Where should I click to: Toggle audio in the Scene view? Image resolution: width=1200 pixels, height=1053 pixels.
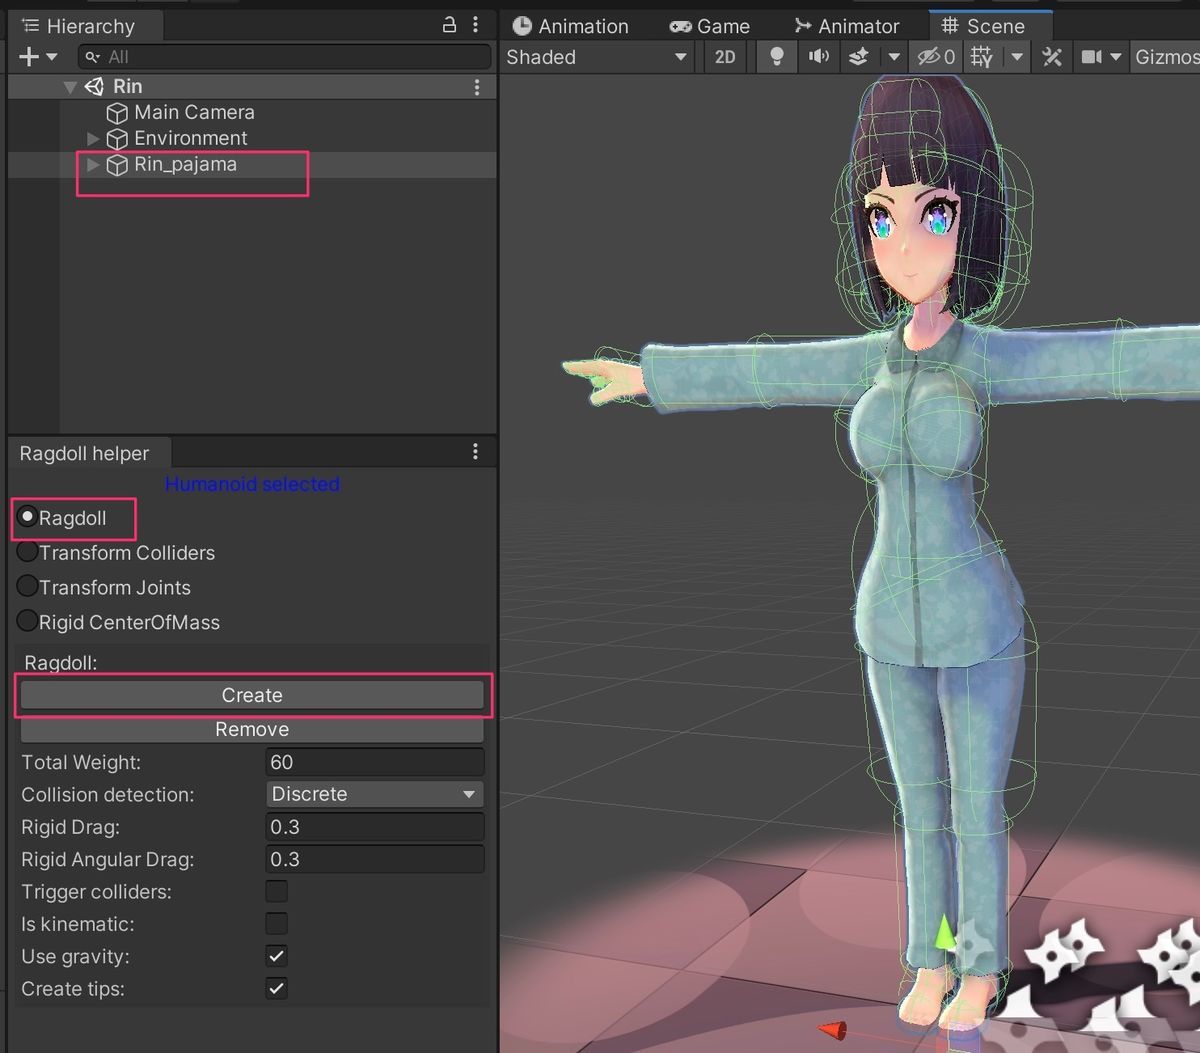(818, 57)
